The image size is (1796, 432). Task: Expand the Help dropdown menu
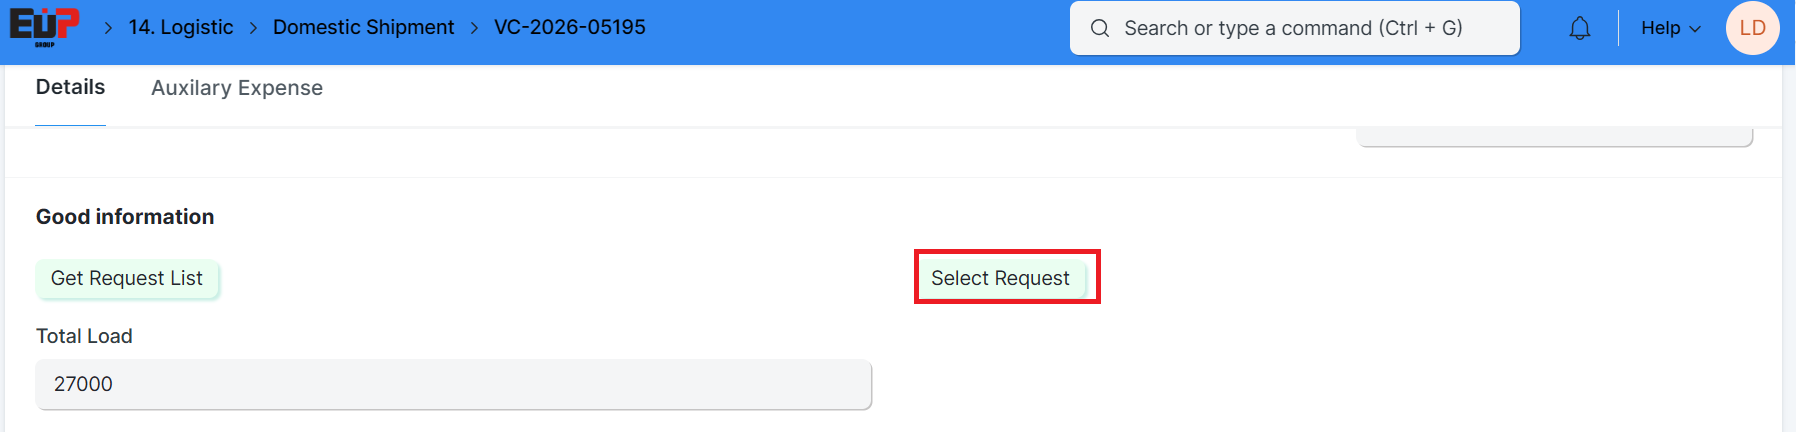click(x=1661, y=28)
